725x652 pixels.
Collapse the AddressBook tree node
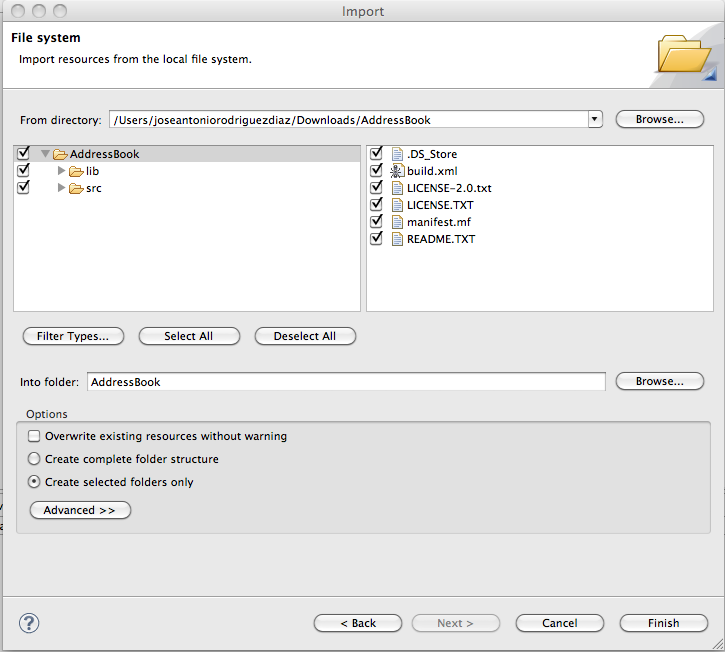45,154
